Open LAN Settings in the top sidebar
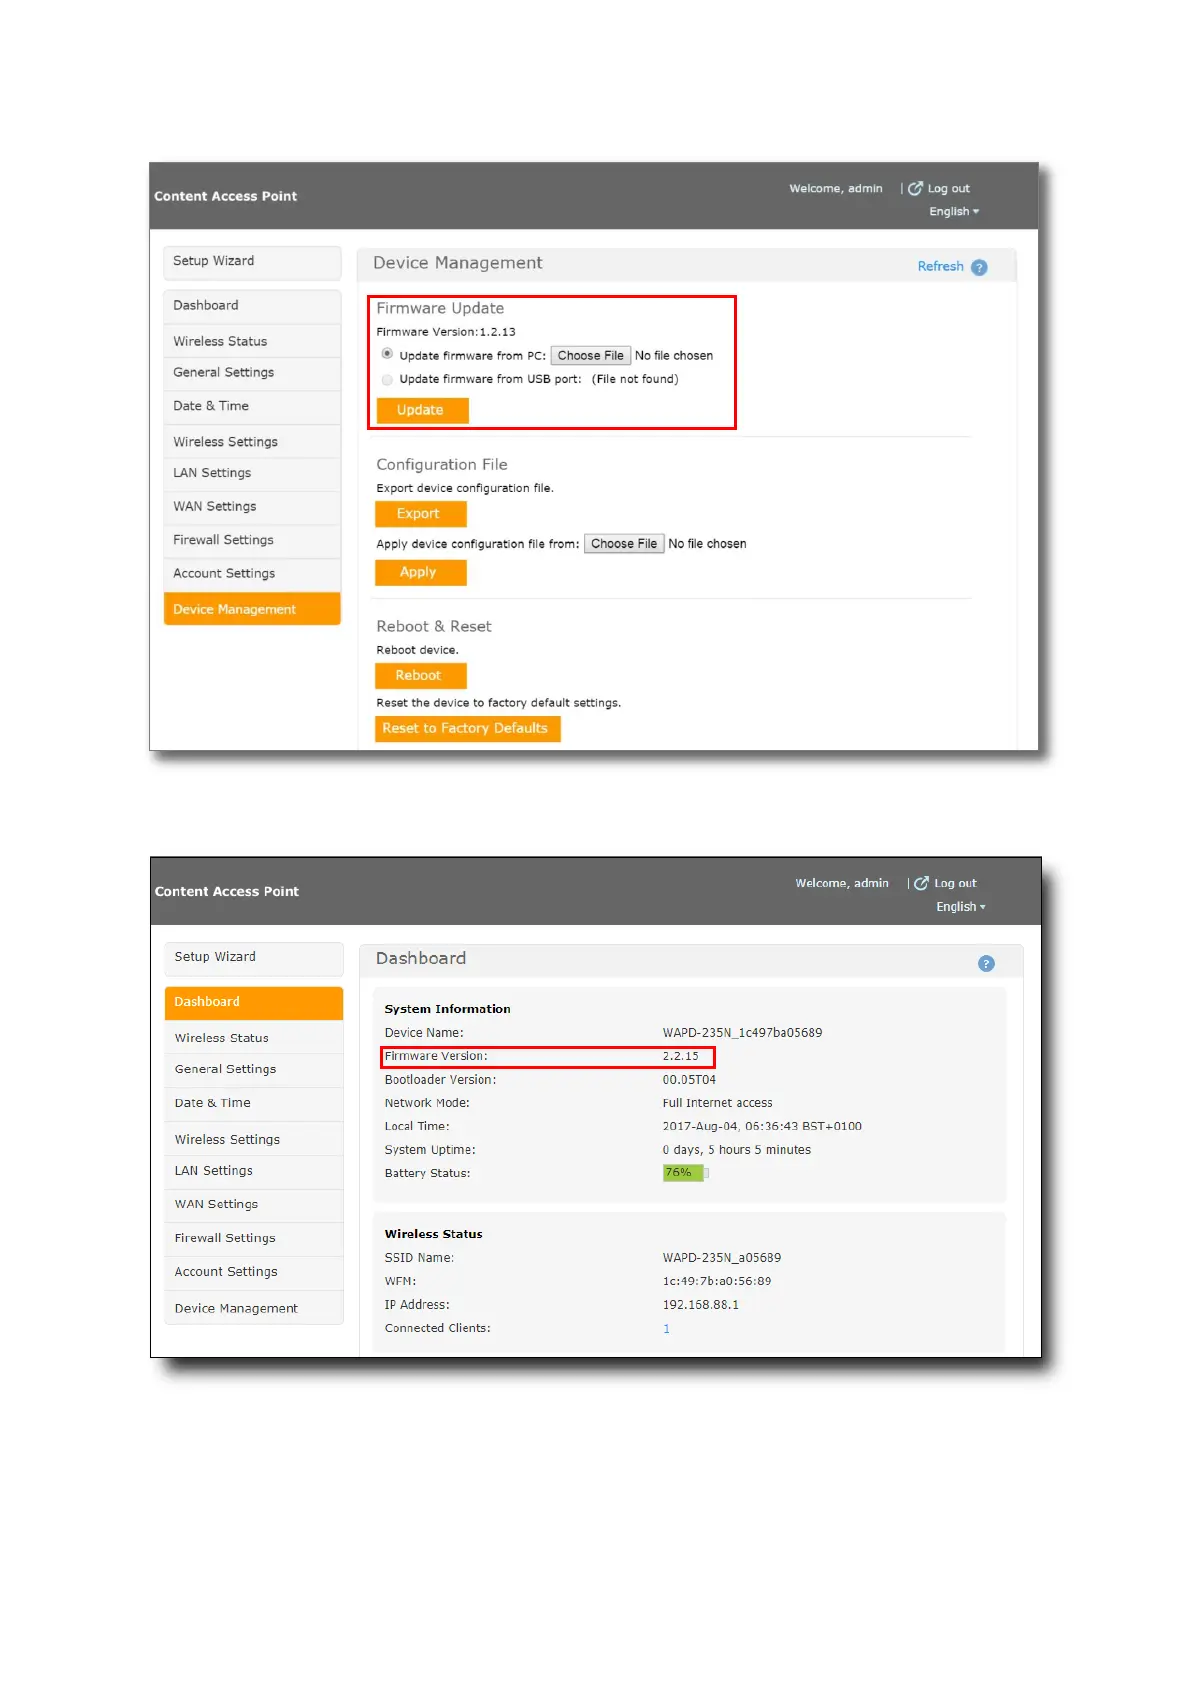 252,474
